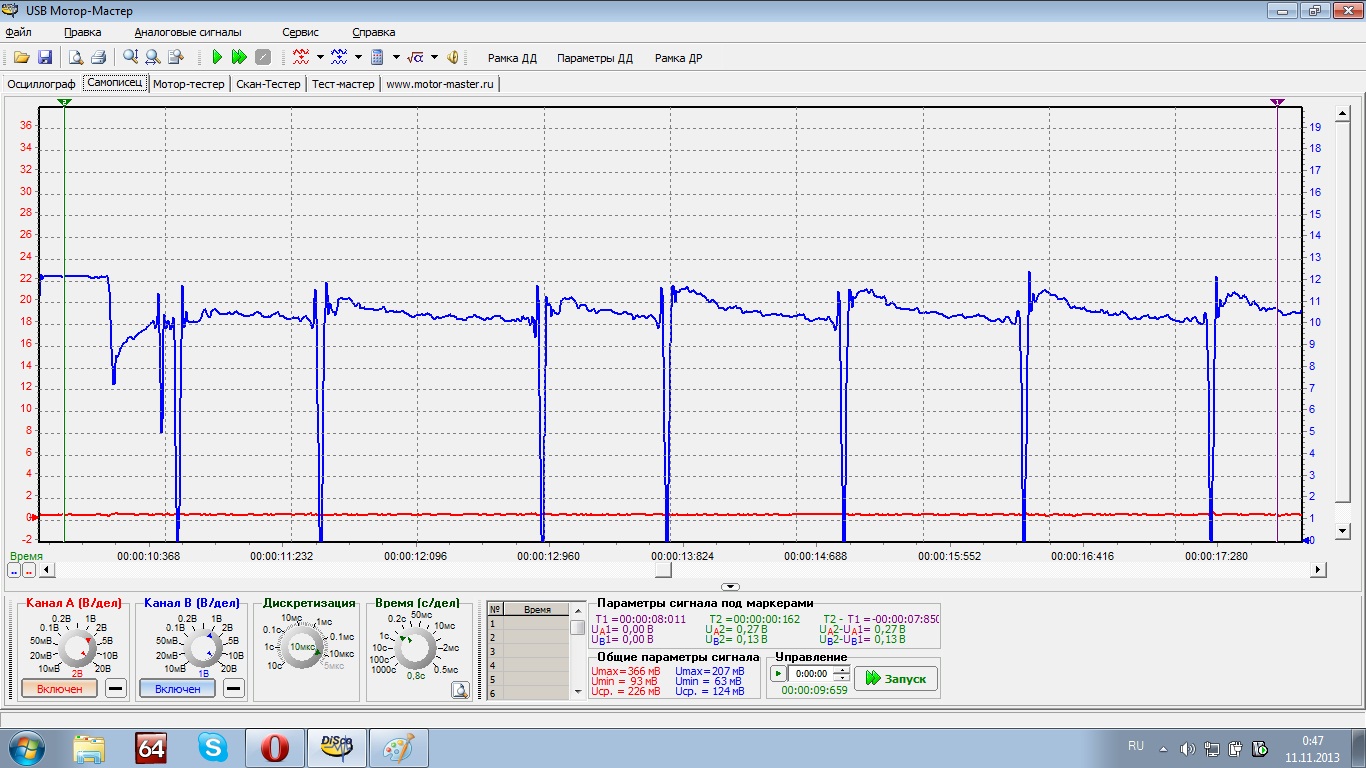Click the save floppy disk icon

(45, 58)
